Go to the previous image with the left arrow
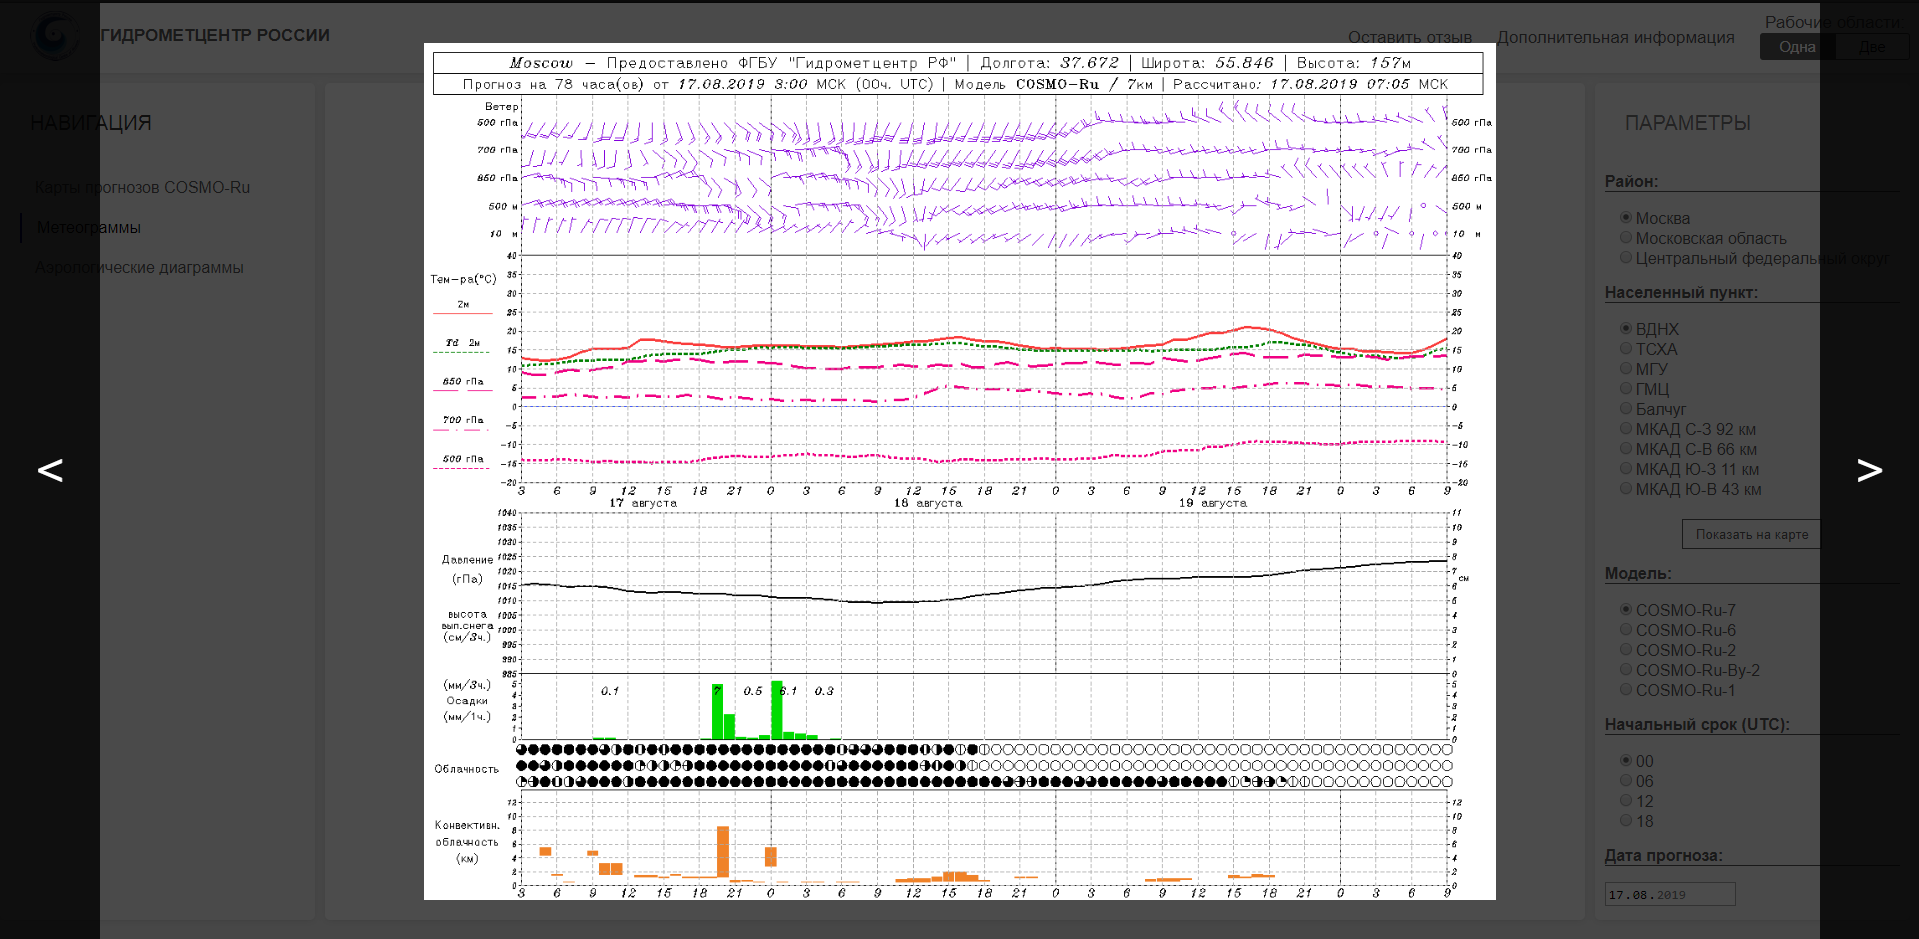The width and height of the screenshot is (1919, 939). click(50, 470)
